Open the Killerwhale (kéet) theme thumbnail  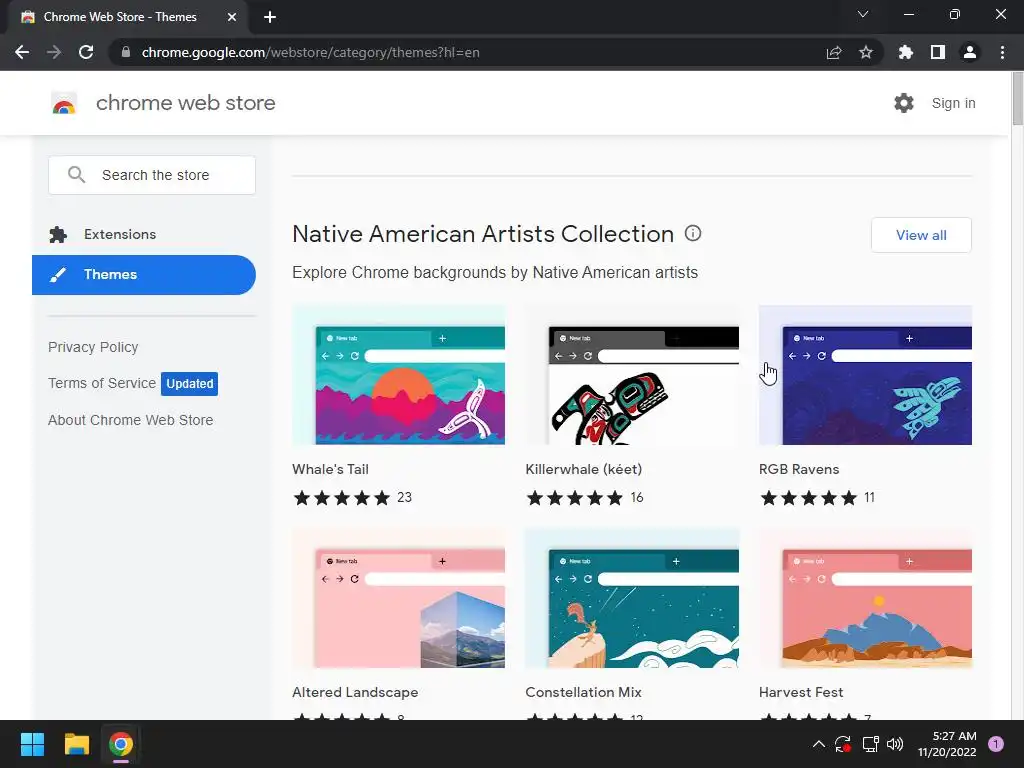click(x=632, y=375)
